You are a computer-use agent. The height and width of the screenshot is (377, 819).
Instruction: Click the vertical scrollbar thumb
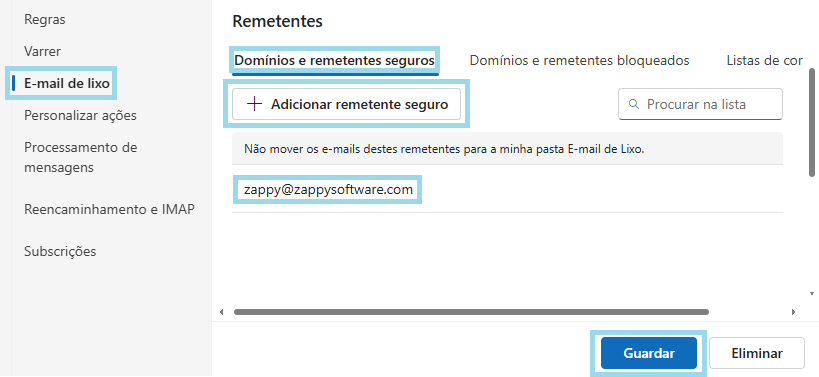(x=812, y=122)
